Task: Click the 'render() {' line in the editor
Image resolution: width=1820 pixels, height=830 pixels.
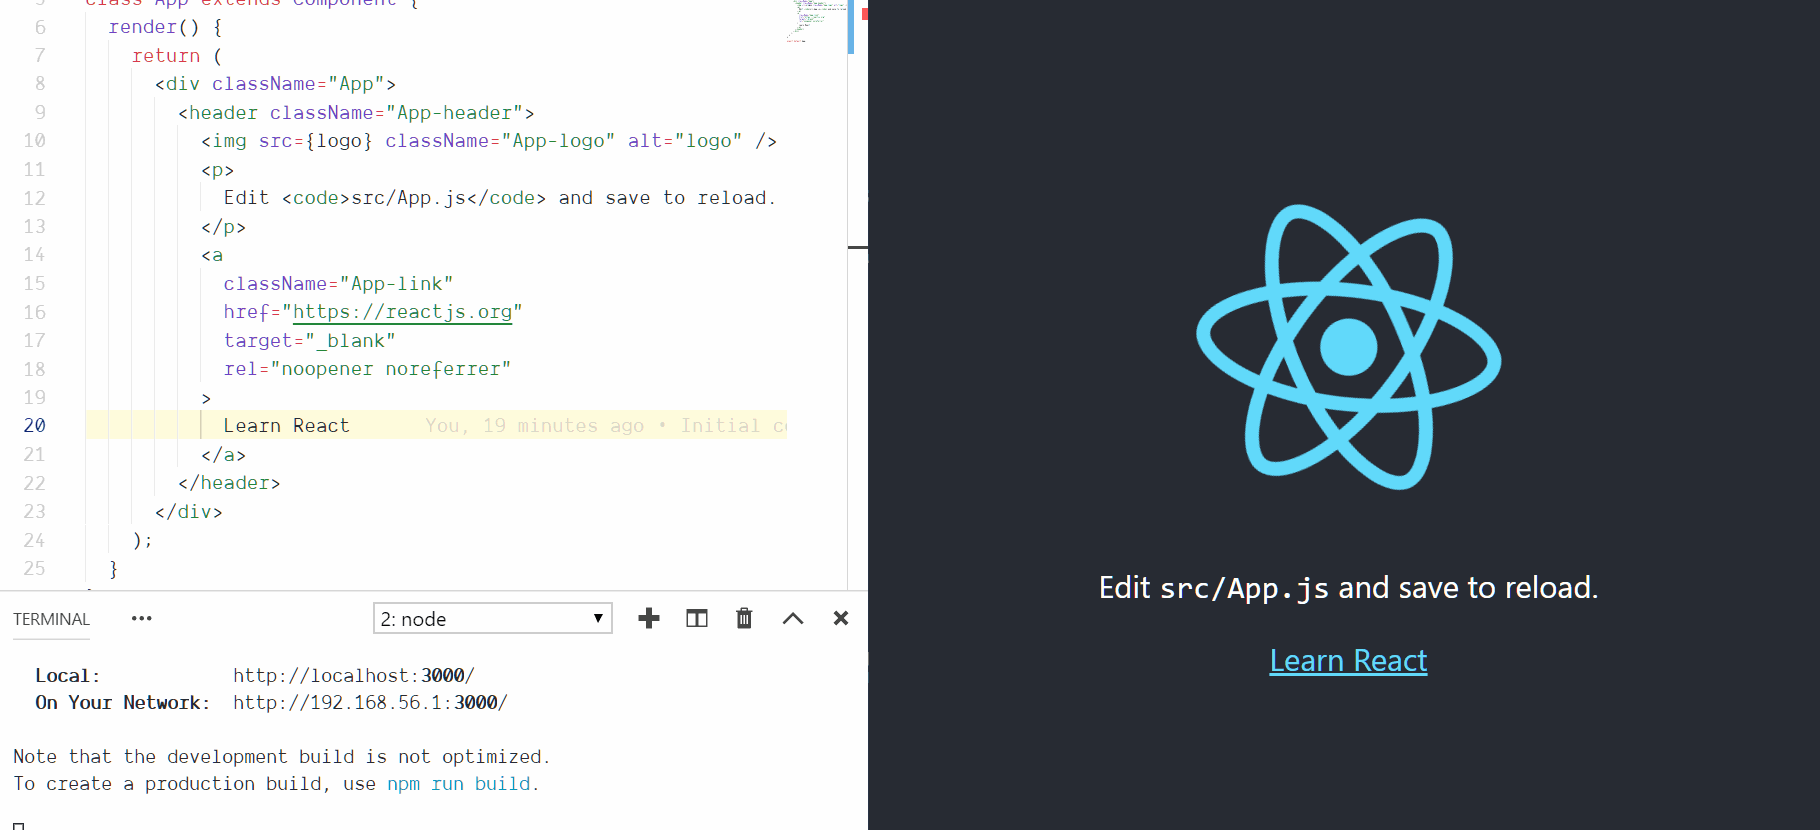Action: [x=166, y=27]
